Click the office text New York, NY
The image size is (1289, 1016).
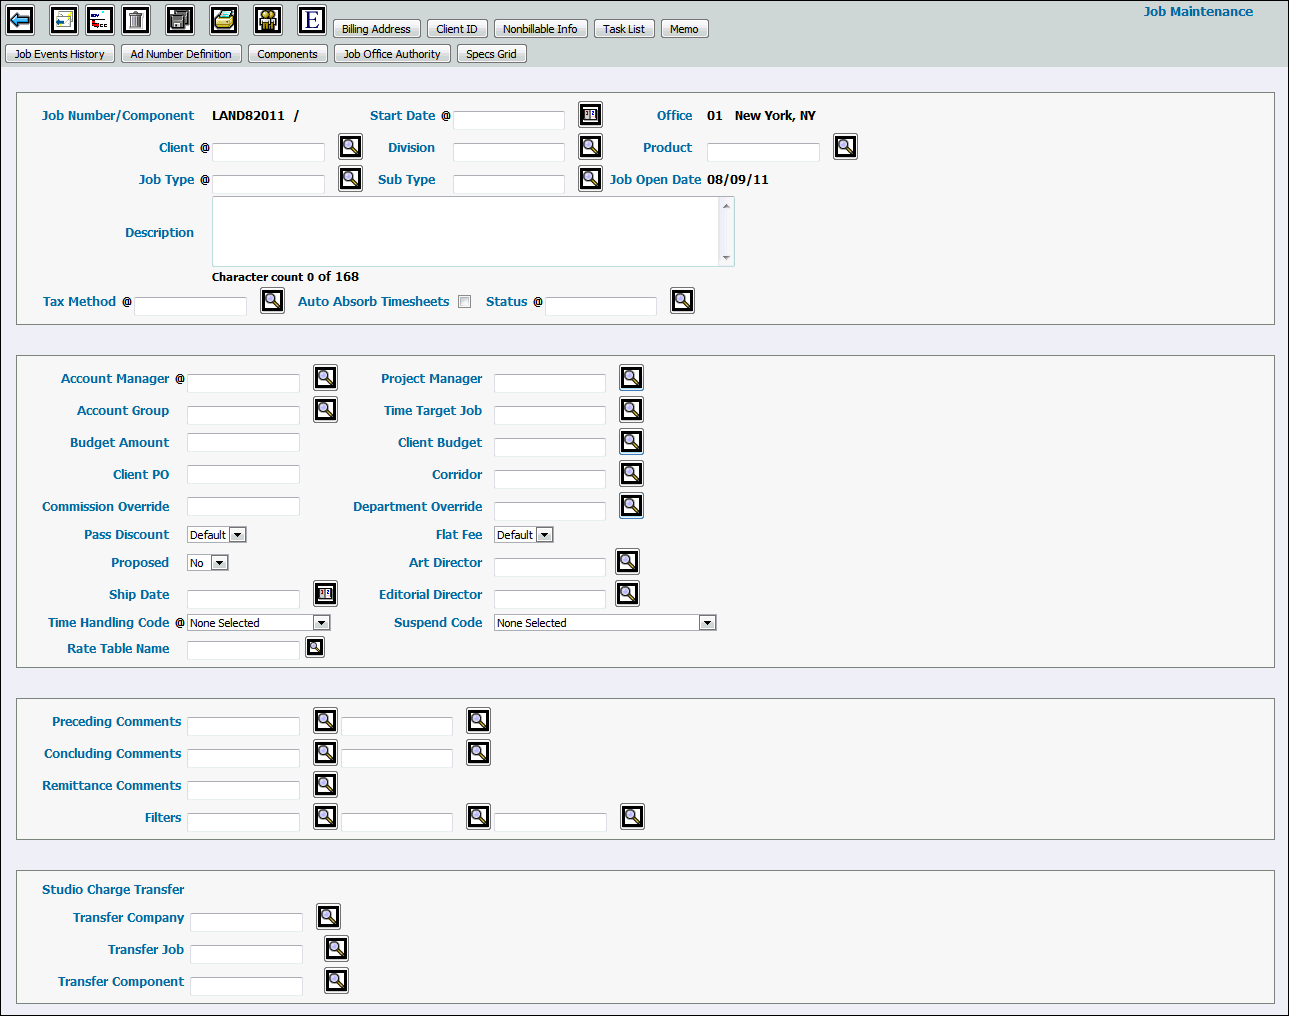[775, 116]
